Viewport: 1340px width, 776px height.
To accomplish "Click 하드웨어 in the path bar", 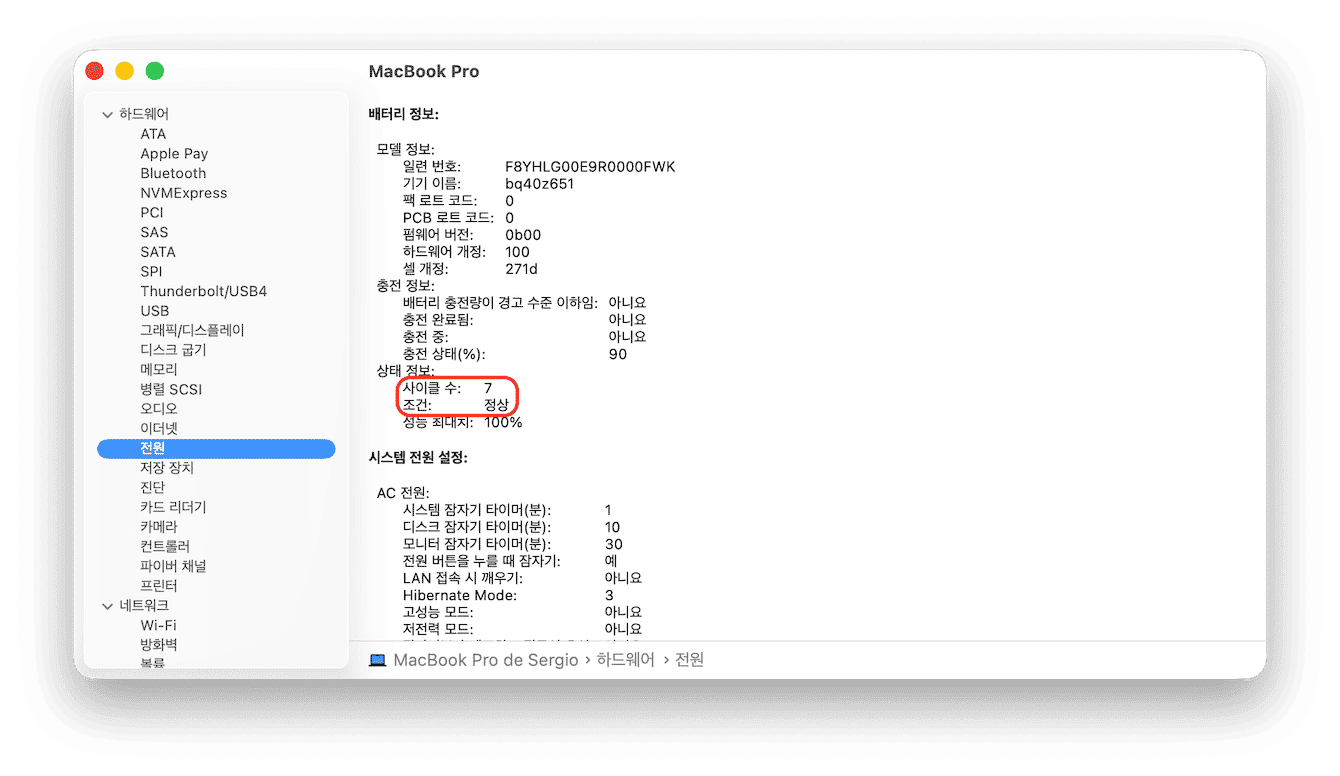I will point(626,660).
